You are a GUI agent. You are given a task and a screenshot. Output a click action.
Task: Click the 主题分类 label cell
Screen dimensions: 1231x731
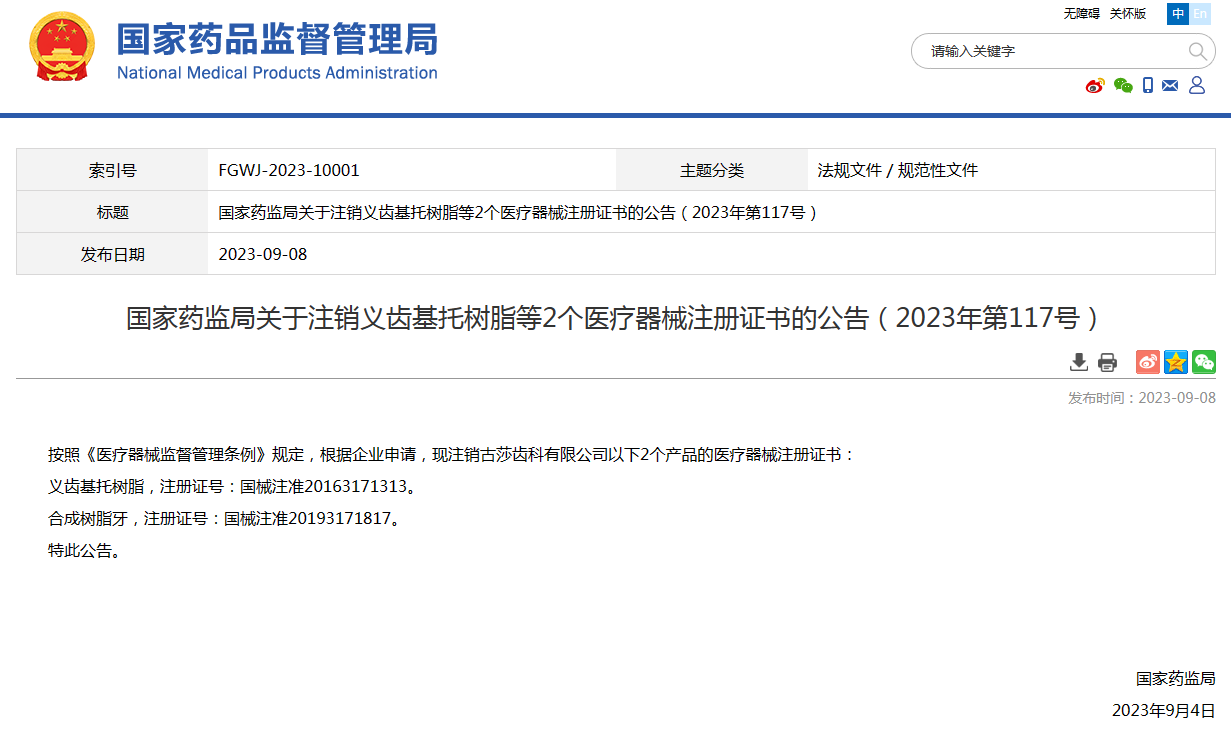712,170
